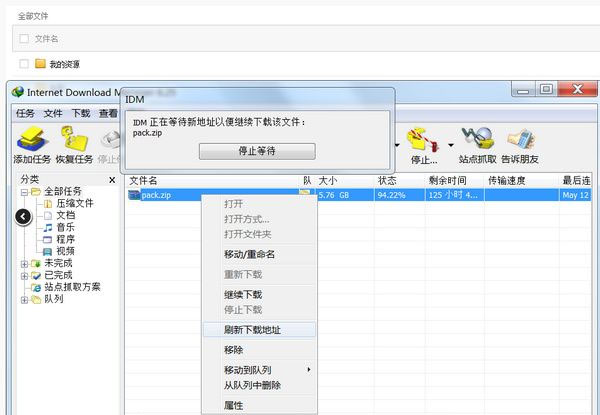This screenshot has height=415, width=600.
Task: Sort by the 文件名 column header
Action: (x=213, y=181)
